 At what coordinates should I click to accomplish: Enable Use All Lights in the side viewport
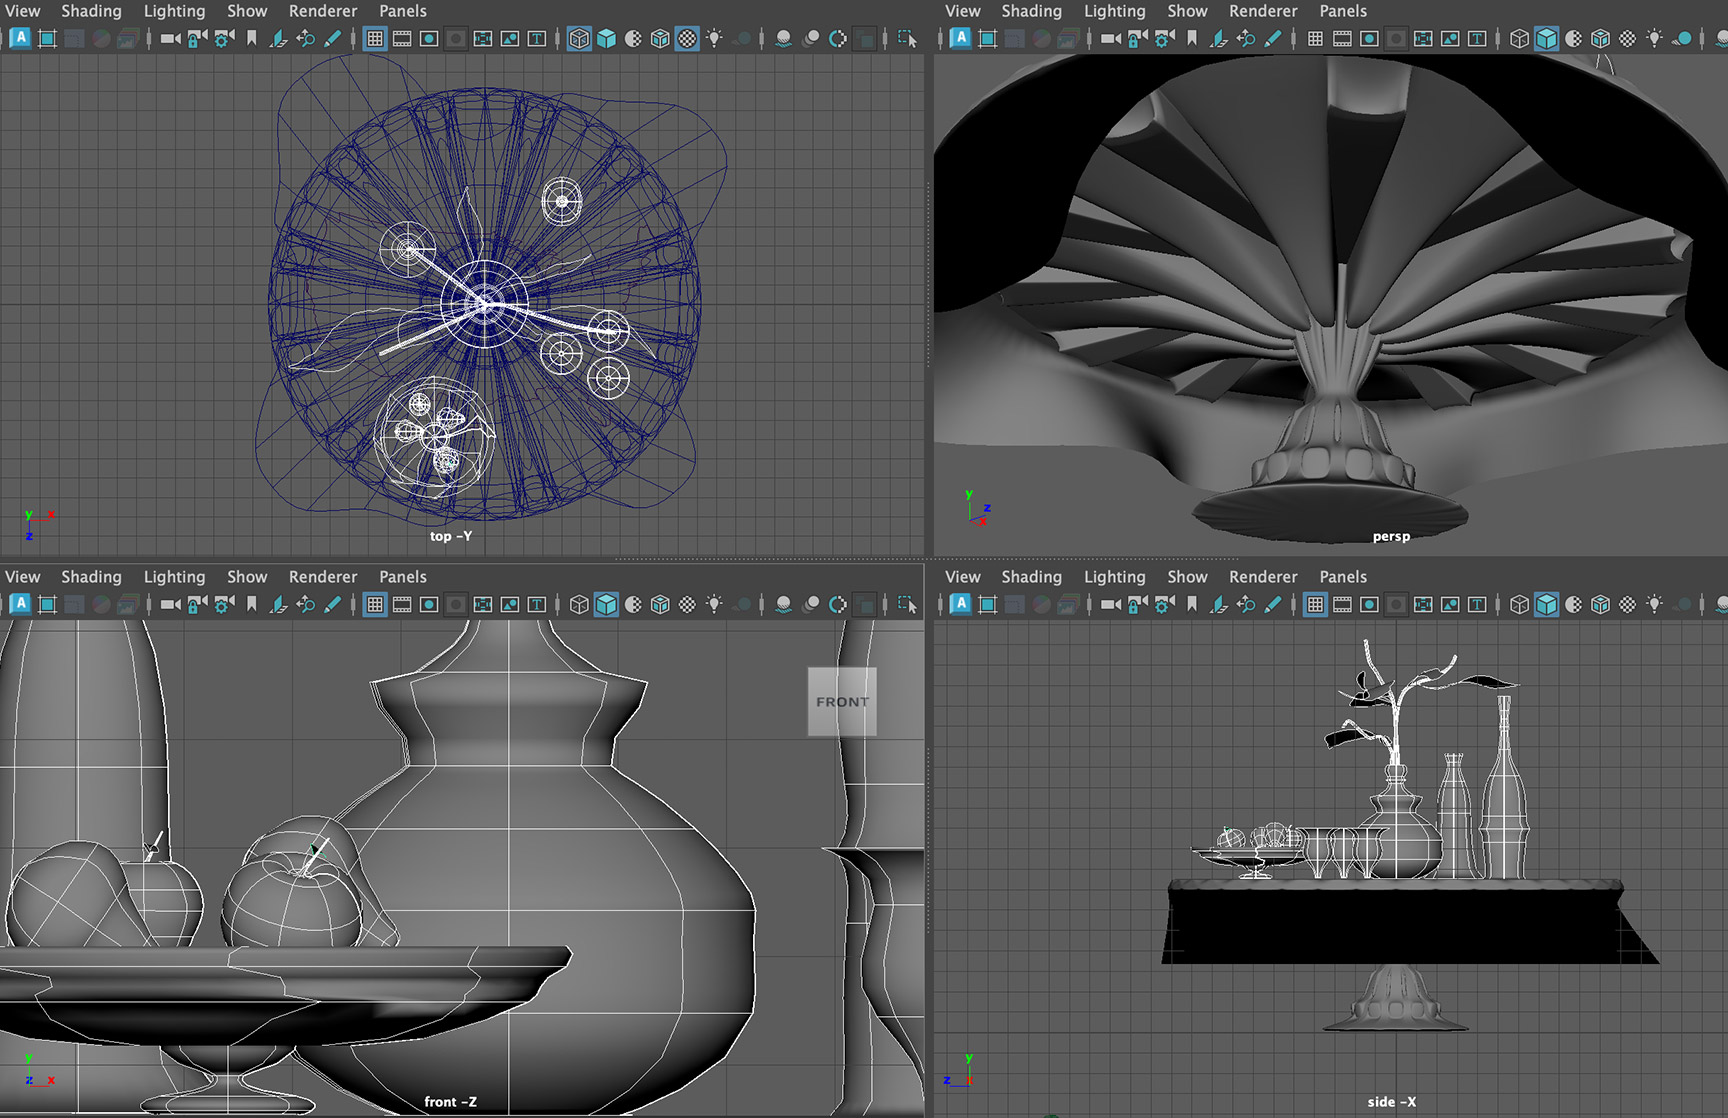(x=1653, y=604)
